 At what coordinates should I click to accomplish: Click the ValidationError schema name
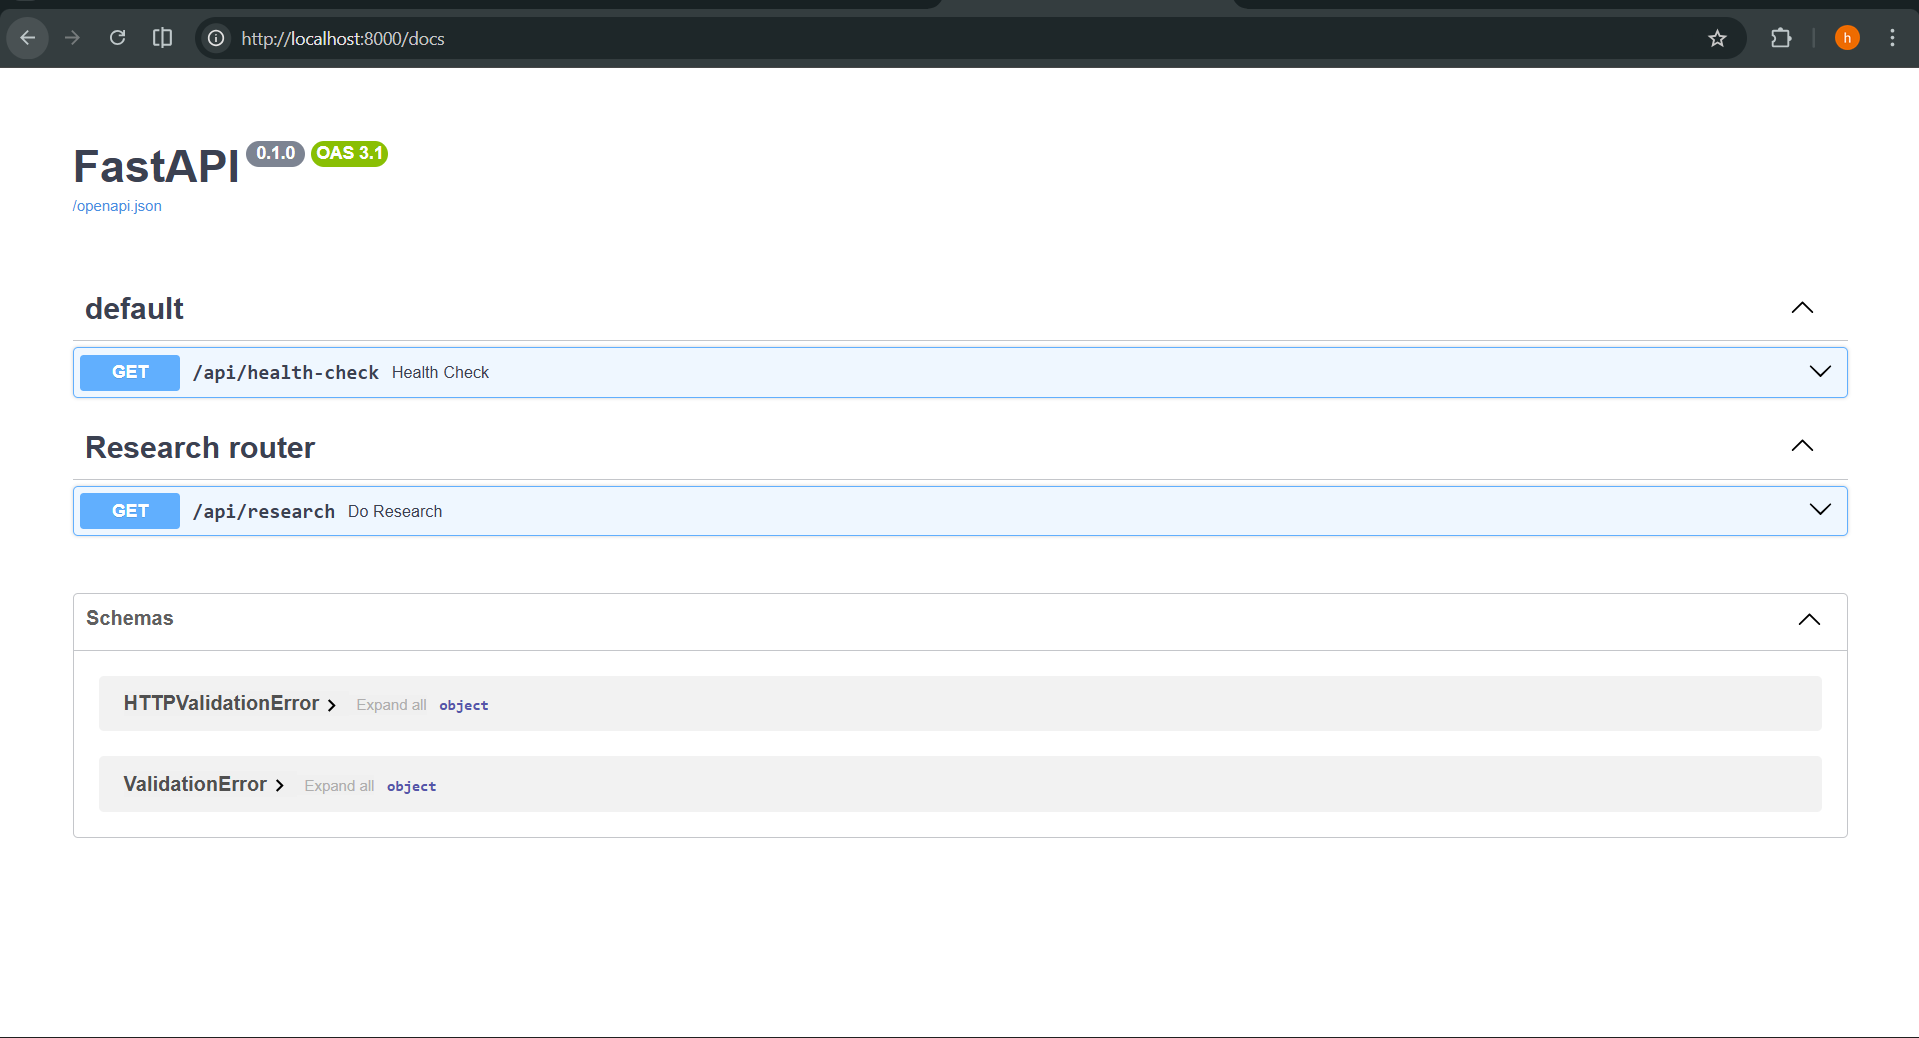[195, 784]
